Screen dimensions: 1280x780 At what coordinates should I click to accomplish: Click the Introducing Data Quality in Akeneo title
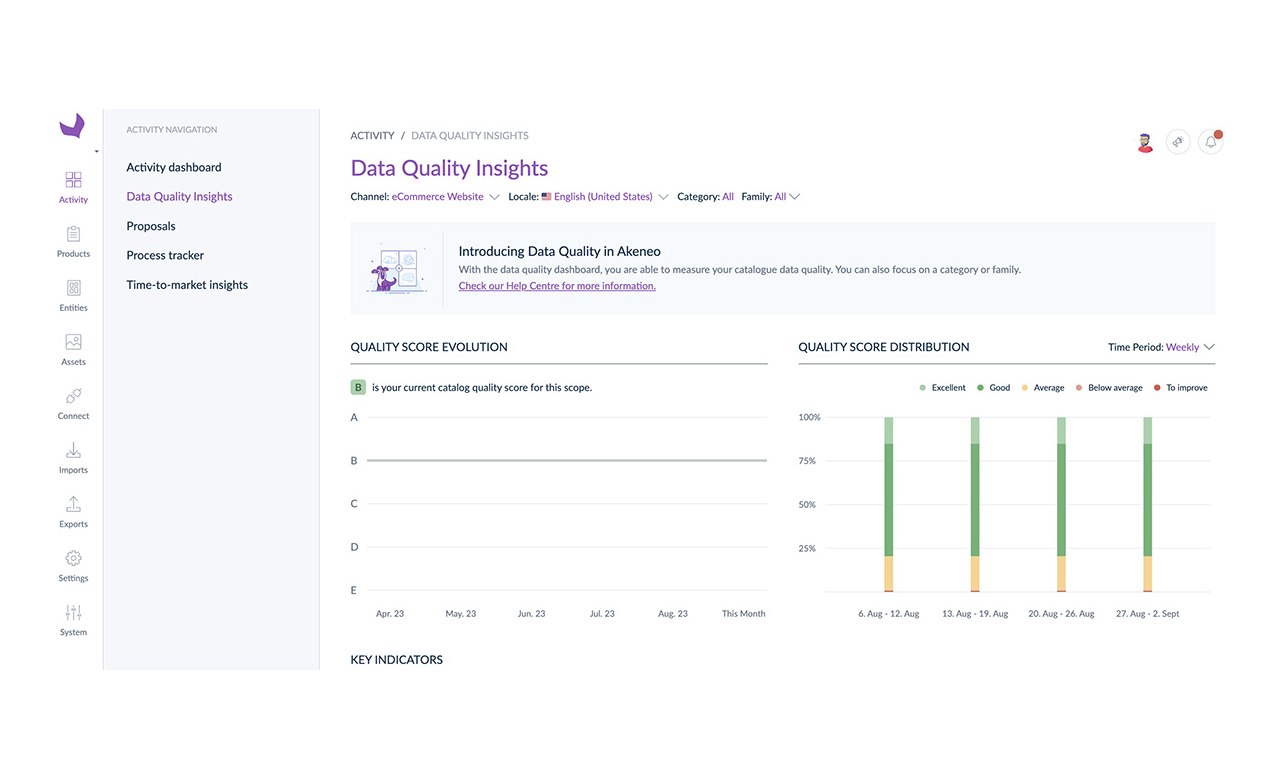click(x=560, y=251)
